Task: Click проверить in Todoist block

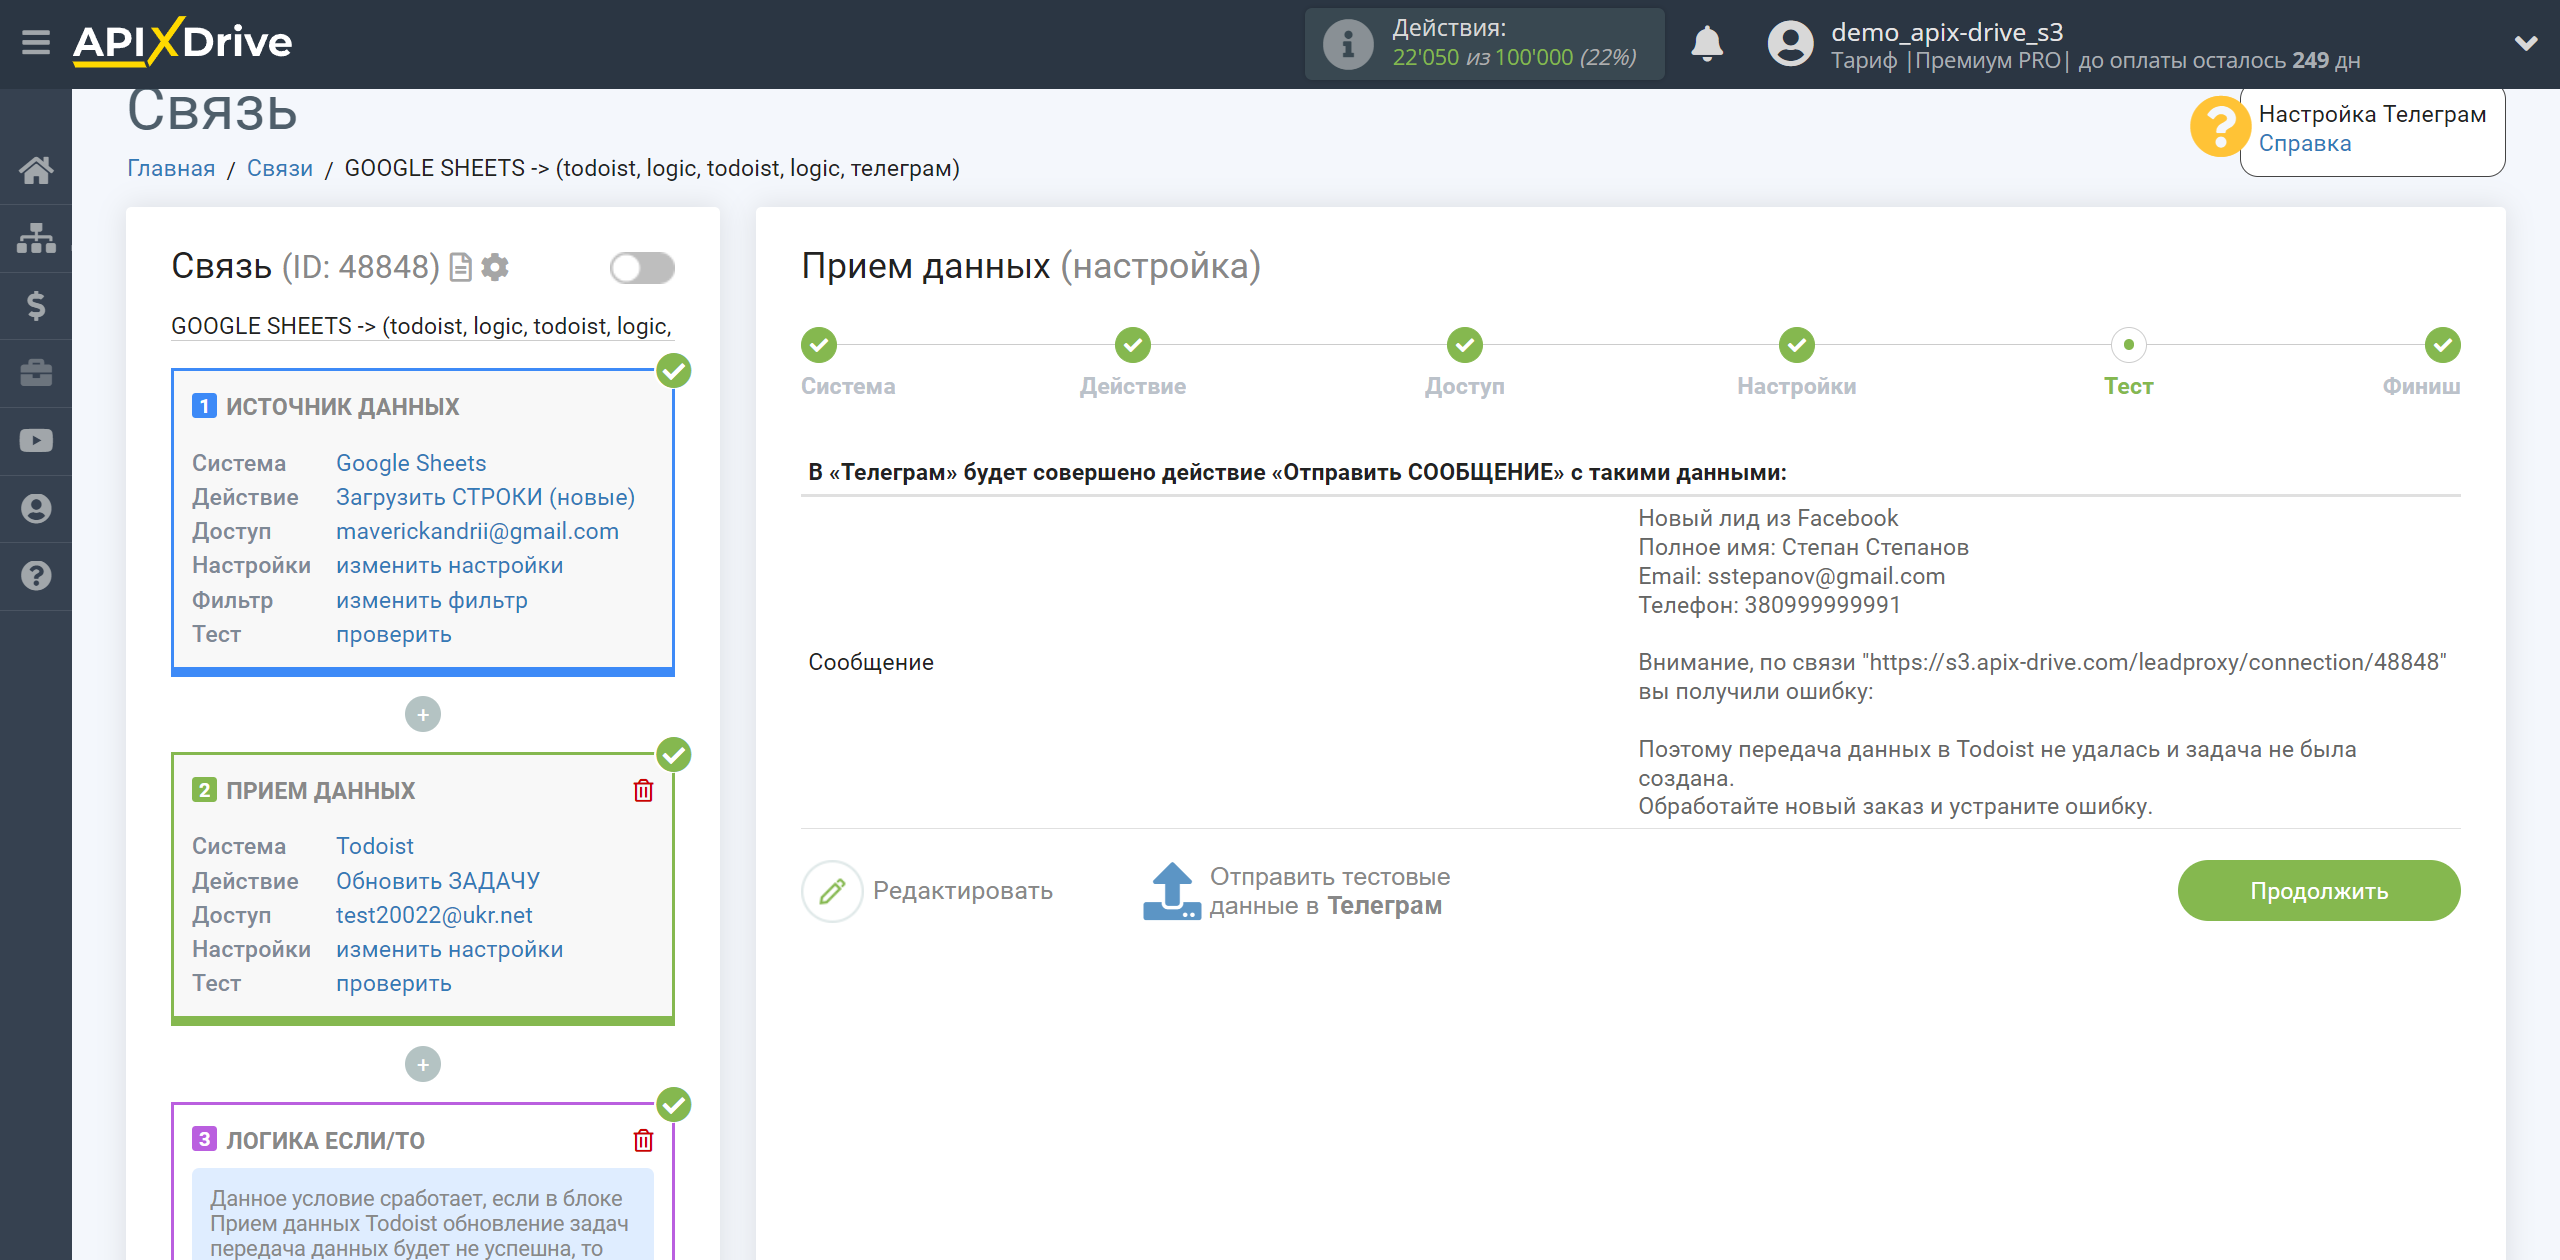Action: (393, 983)
